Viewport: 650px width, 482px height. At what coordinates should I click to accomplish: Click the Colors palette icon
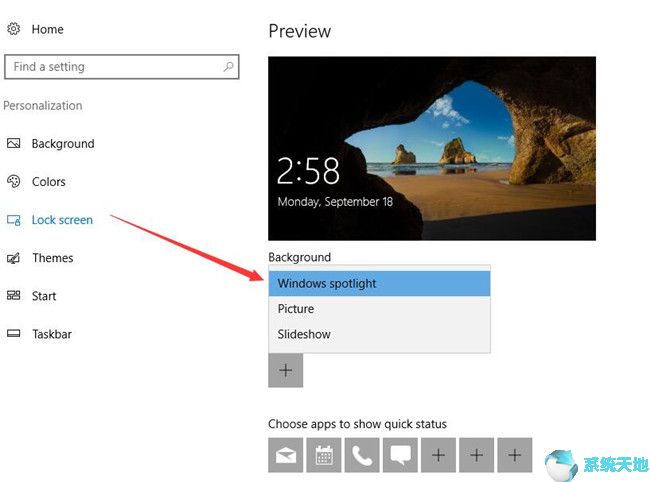(13, 182)
